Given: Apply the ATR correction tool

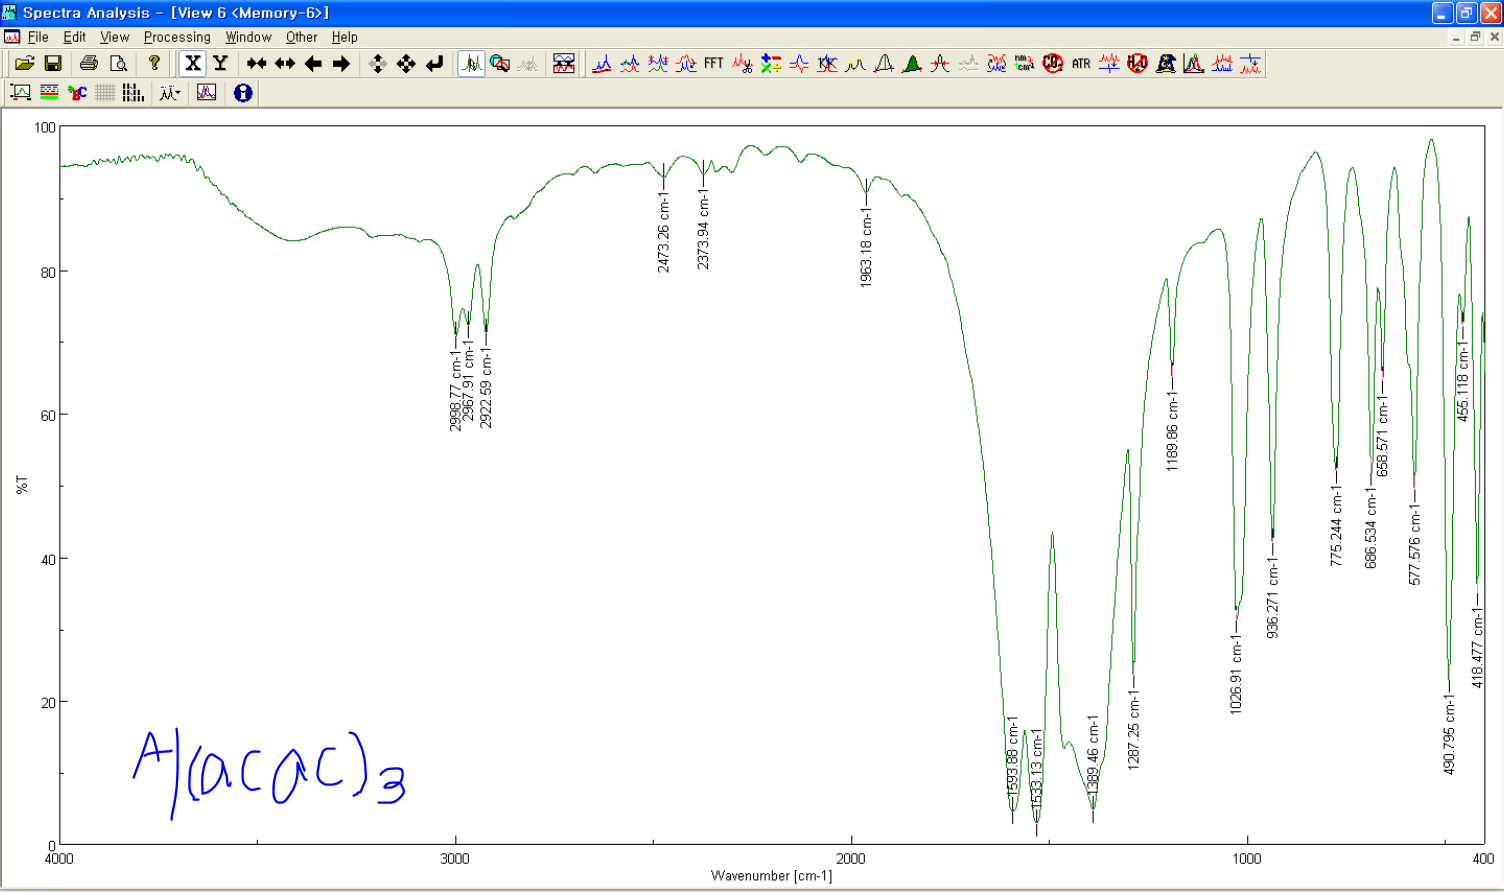Looking at the screenshot, I should (1083, 64).
